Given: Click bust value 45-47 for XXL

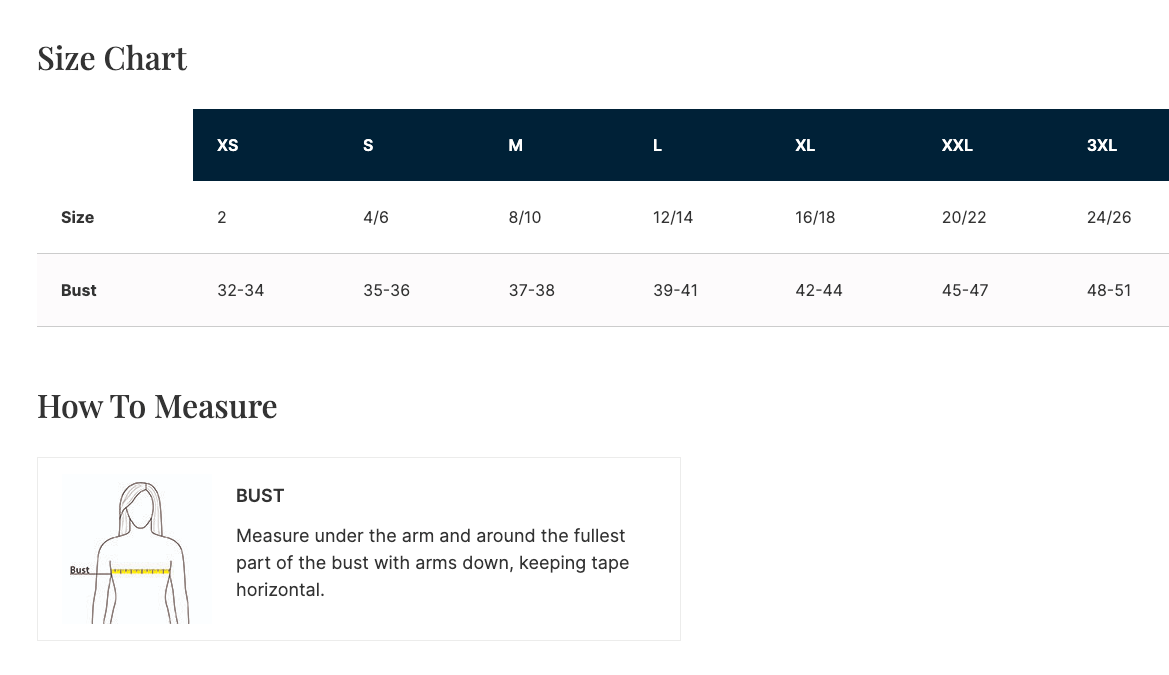Looking at the screenshot, I should pyautogui.click(x=965, y=290).
